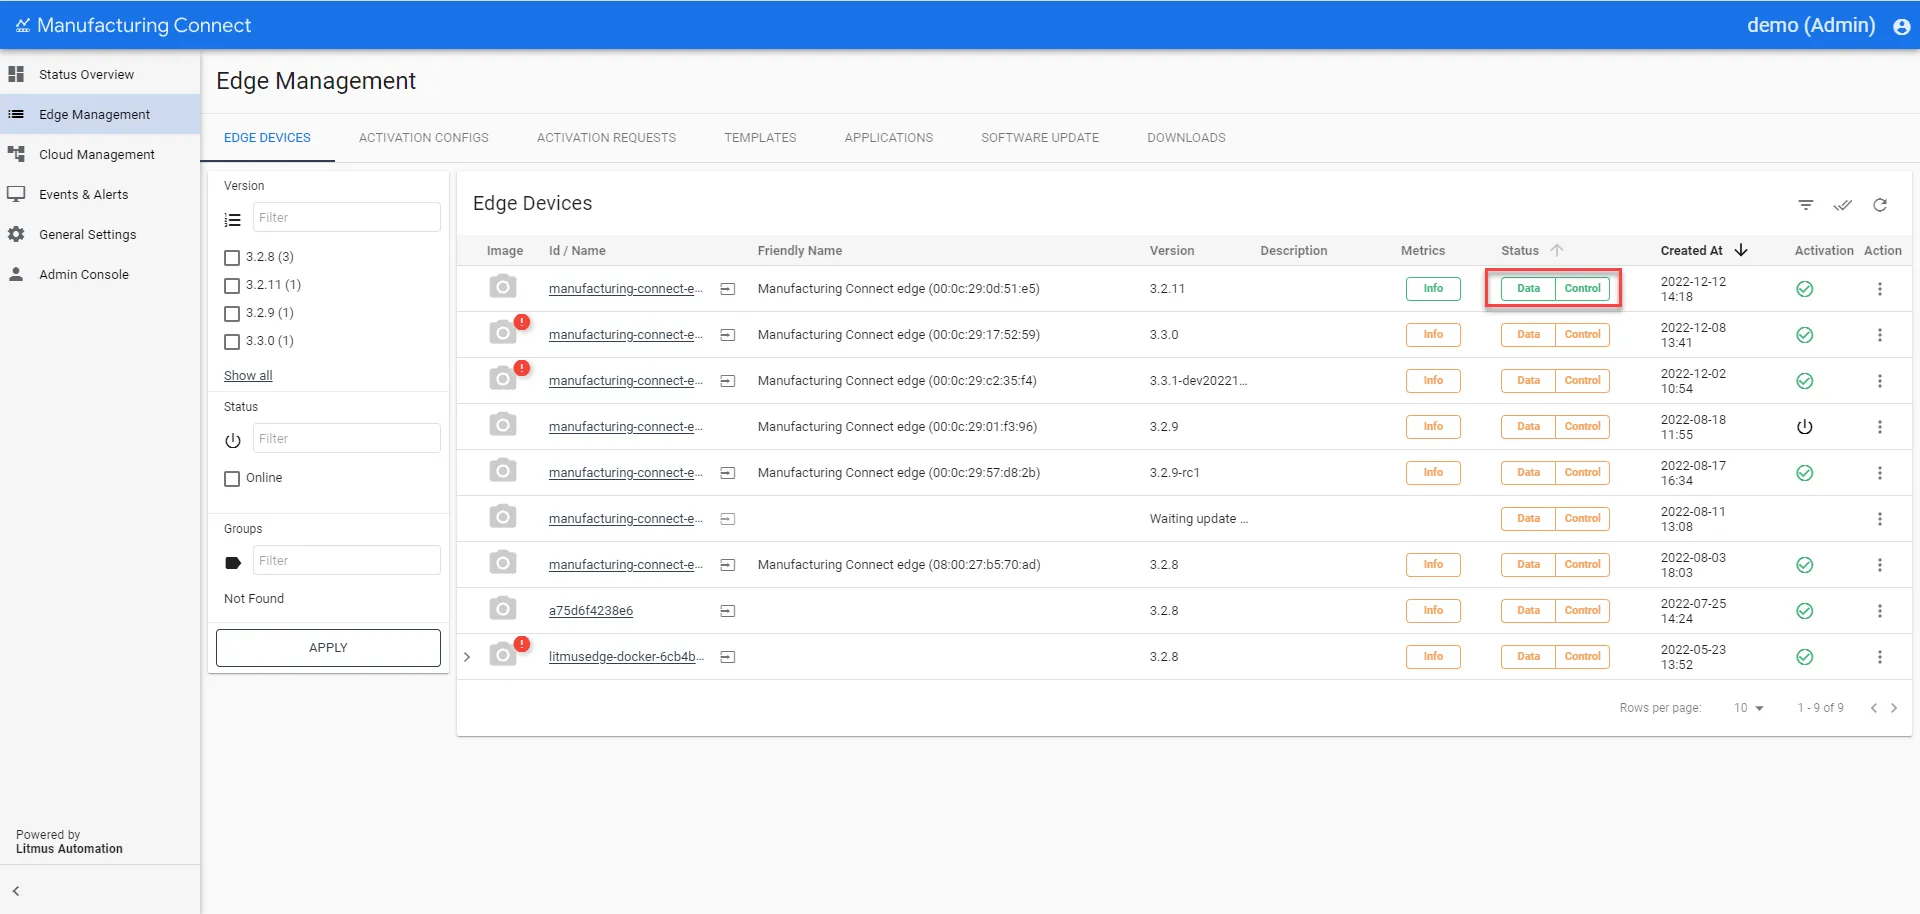The height and width of the screenshot is (914, 1920).
Task: Go to previous page of devices
Action: (x=1873, y=708)
